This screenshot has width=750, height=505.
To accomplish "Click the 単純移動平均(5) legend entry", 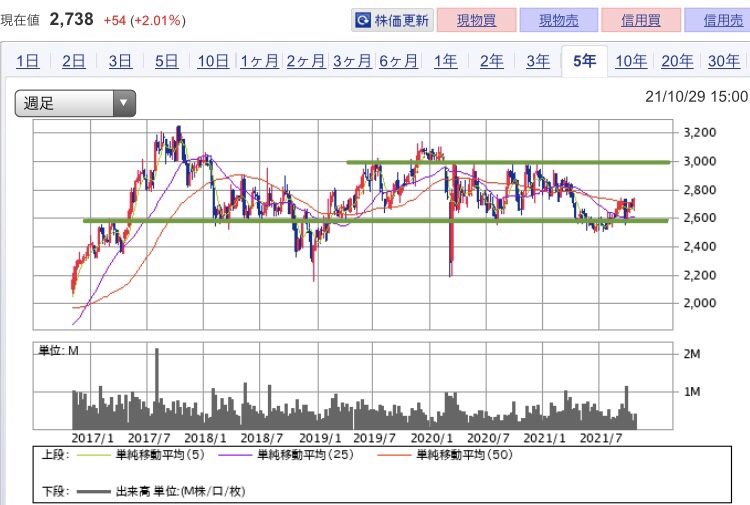I will point(142,455).
